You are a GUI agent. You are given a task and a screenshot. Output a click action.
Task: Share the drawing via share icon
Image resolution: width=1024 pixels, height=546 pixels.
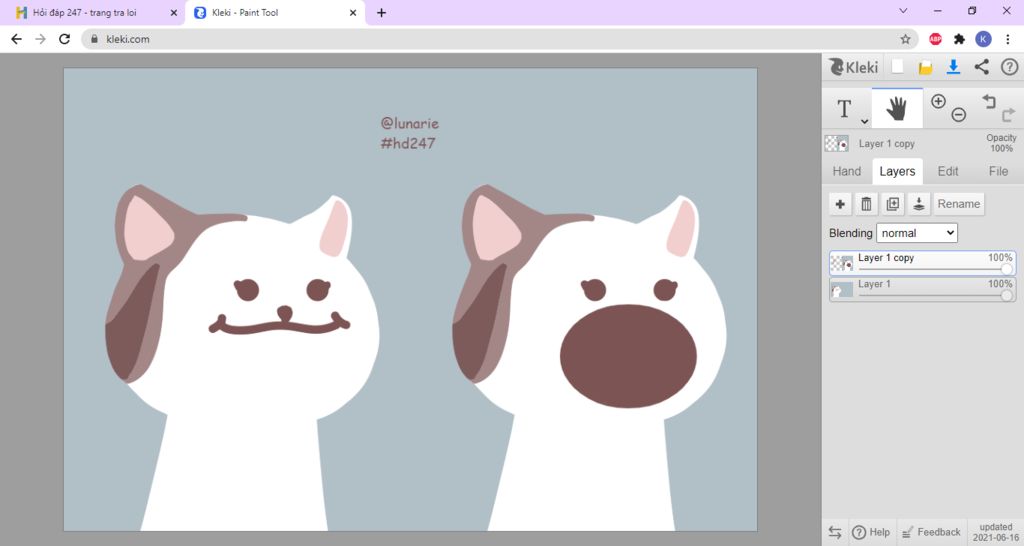pyautogui.click(x=981, y=67)
